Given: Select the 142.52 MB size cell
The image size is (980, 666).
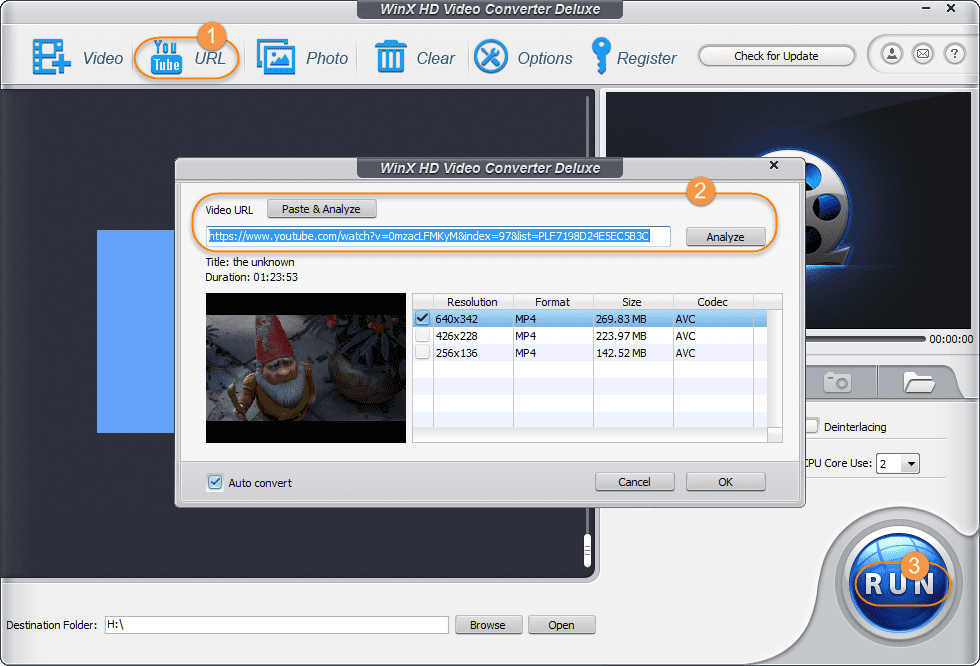Looking at the screenshot, I should coord(632,353).
